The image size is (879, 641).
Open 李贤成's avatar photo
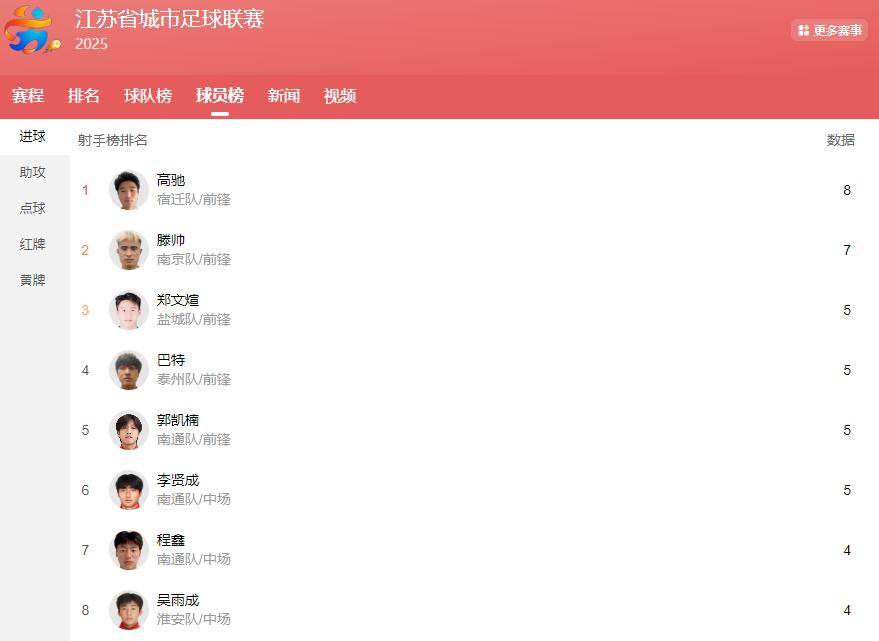click(x=128, y=490)
